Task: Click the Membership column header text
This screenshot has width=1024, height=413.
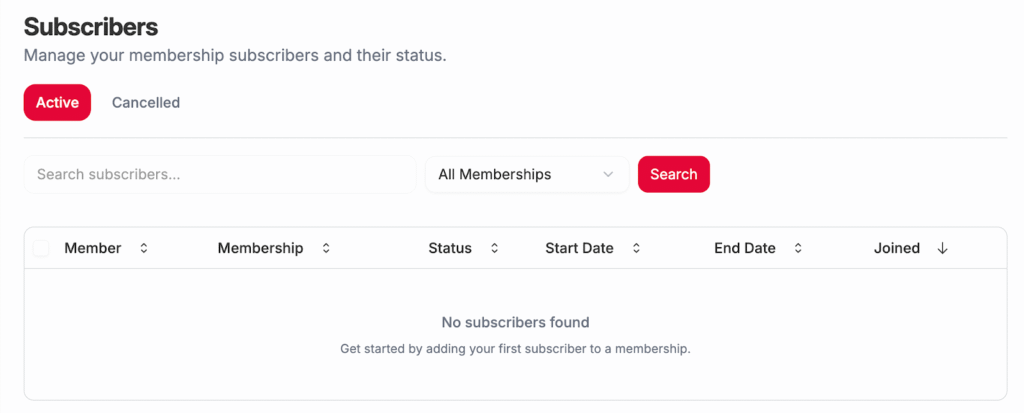Action: click(260, 248)
